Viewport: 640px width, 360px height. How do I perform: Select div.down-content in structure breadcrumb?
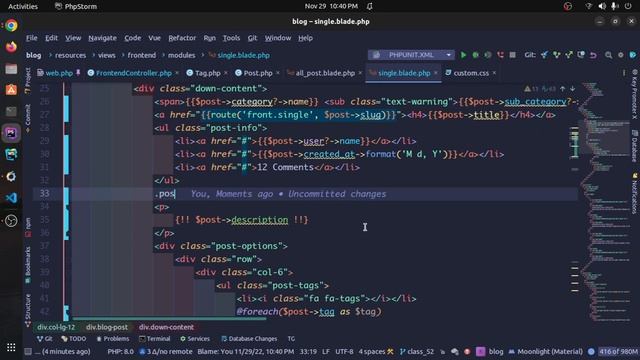[x=166, y=327]
